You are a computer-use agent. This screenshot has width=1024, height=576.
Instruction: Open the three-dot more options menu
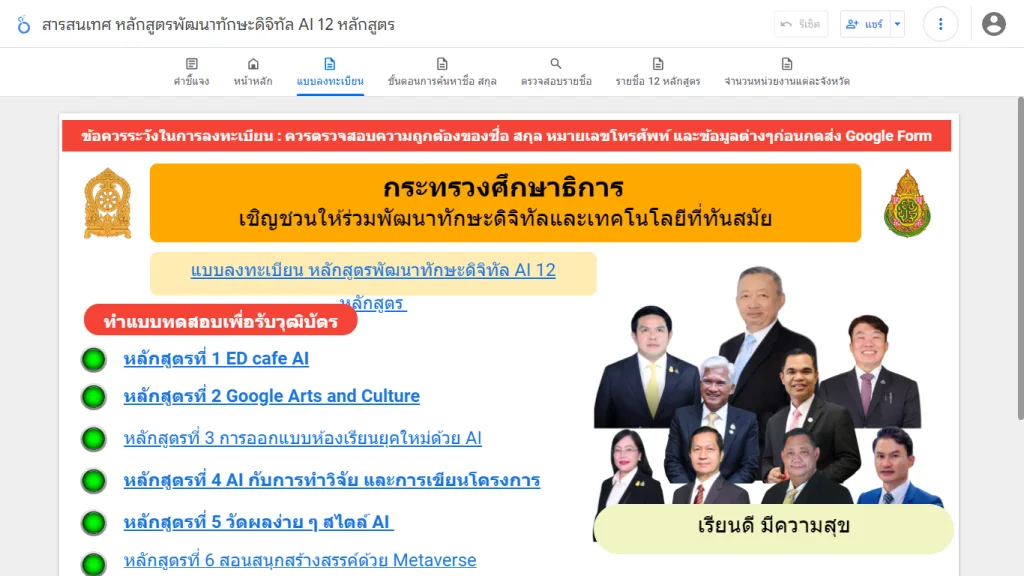tap(940, 24)
